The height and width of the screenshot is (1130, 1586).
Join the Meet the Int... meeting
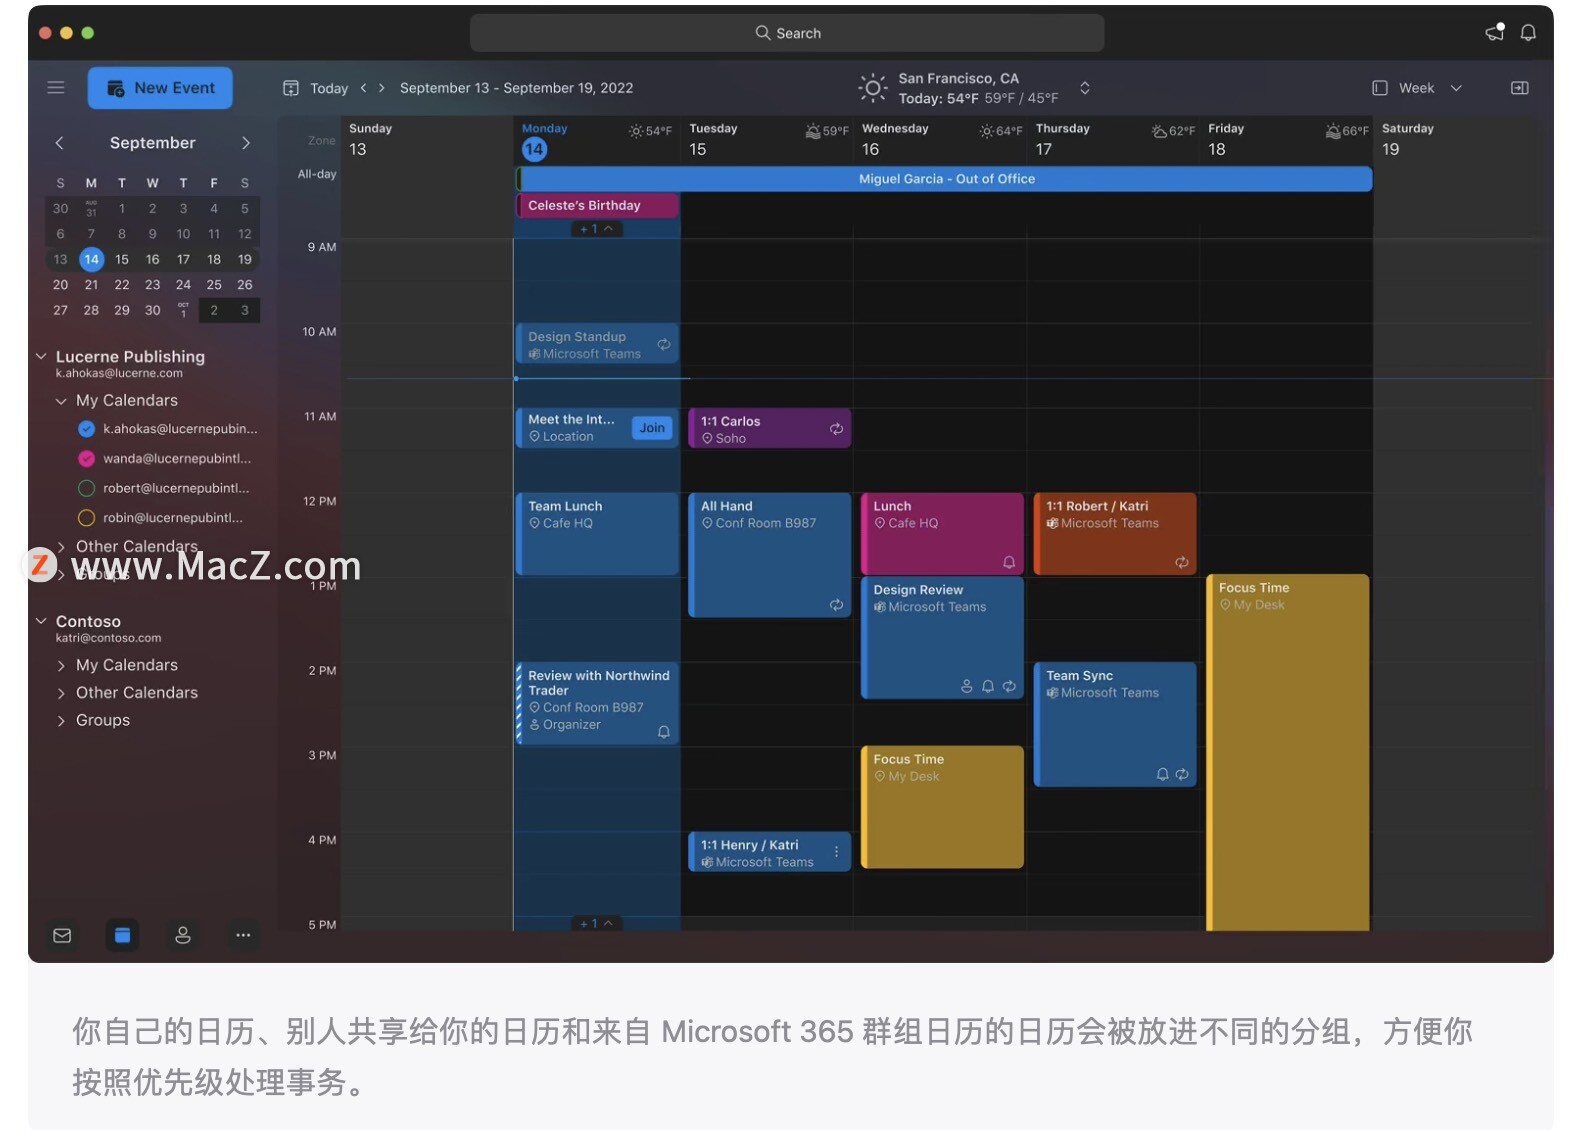652,428
